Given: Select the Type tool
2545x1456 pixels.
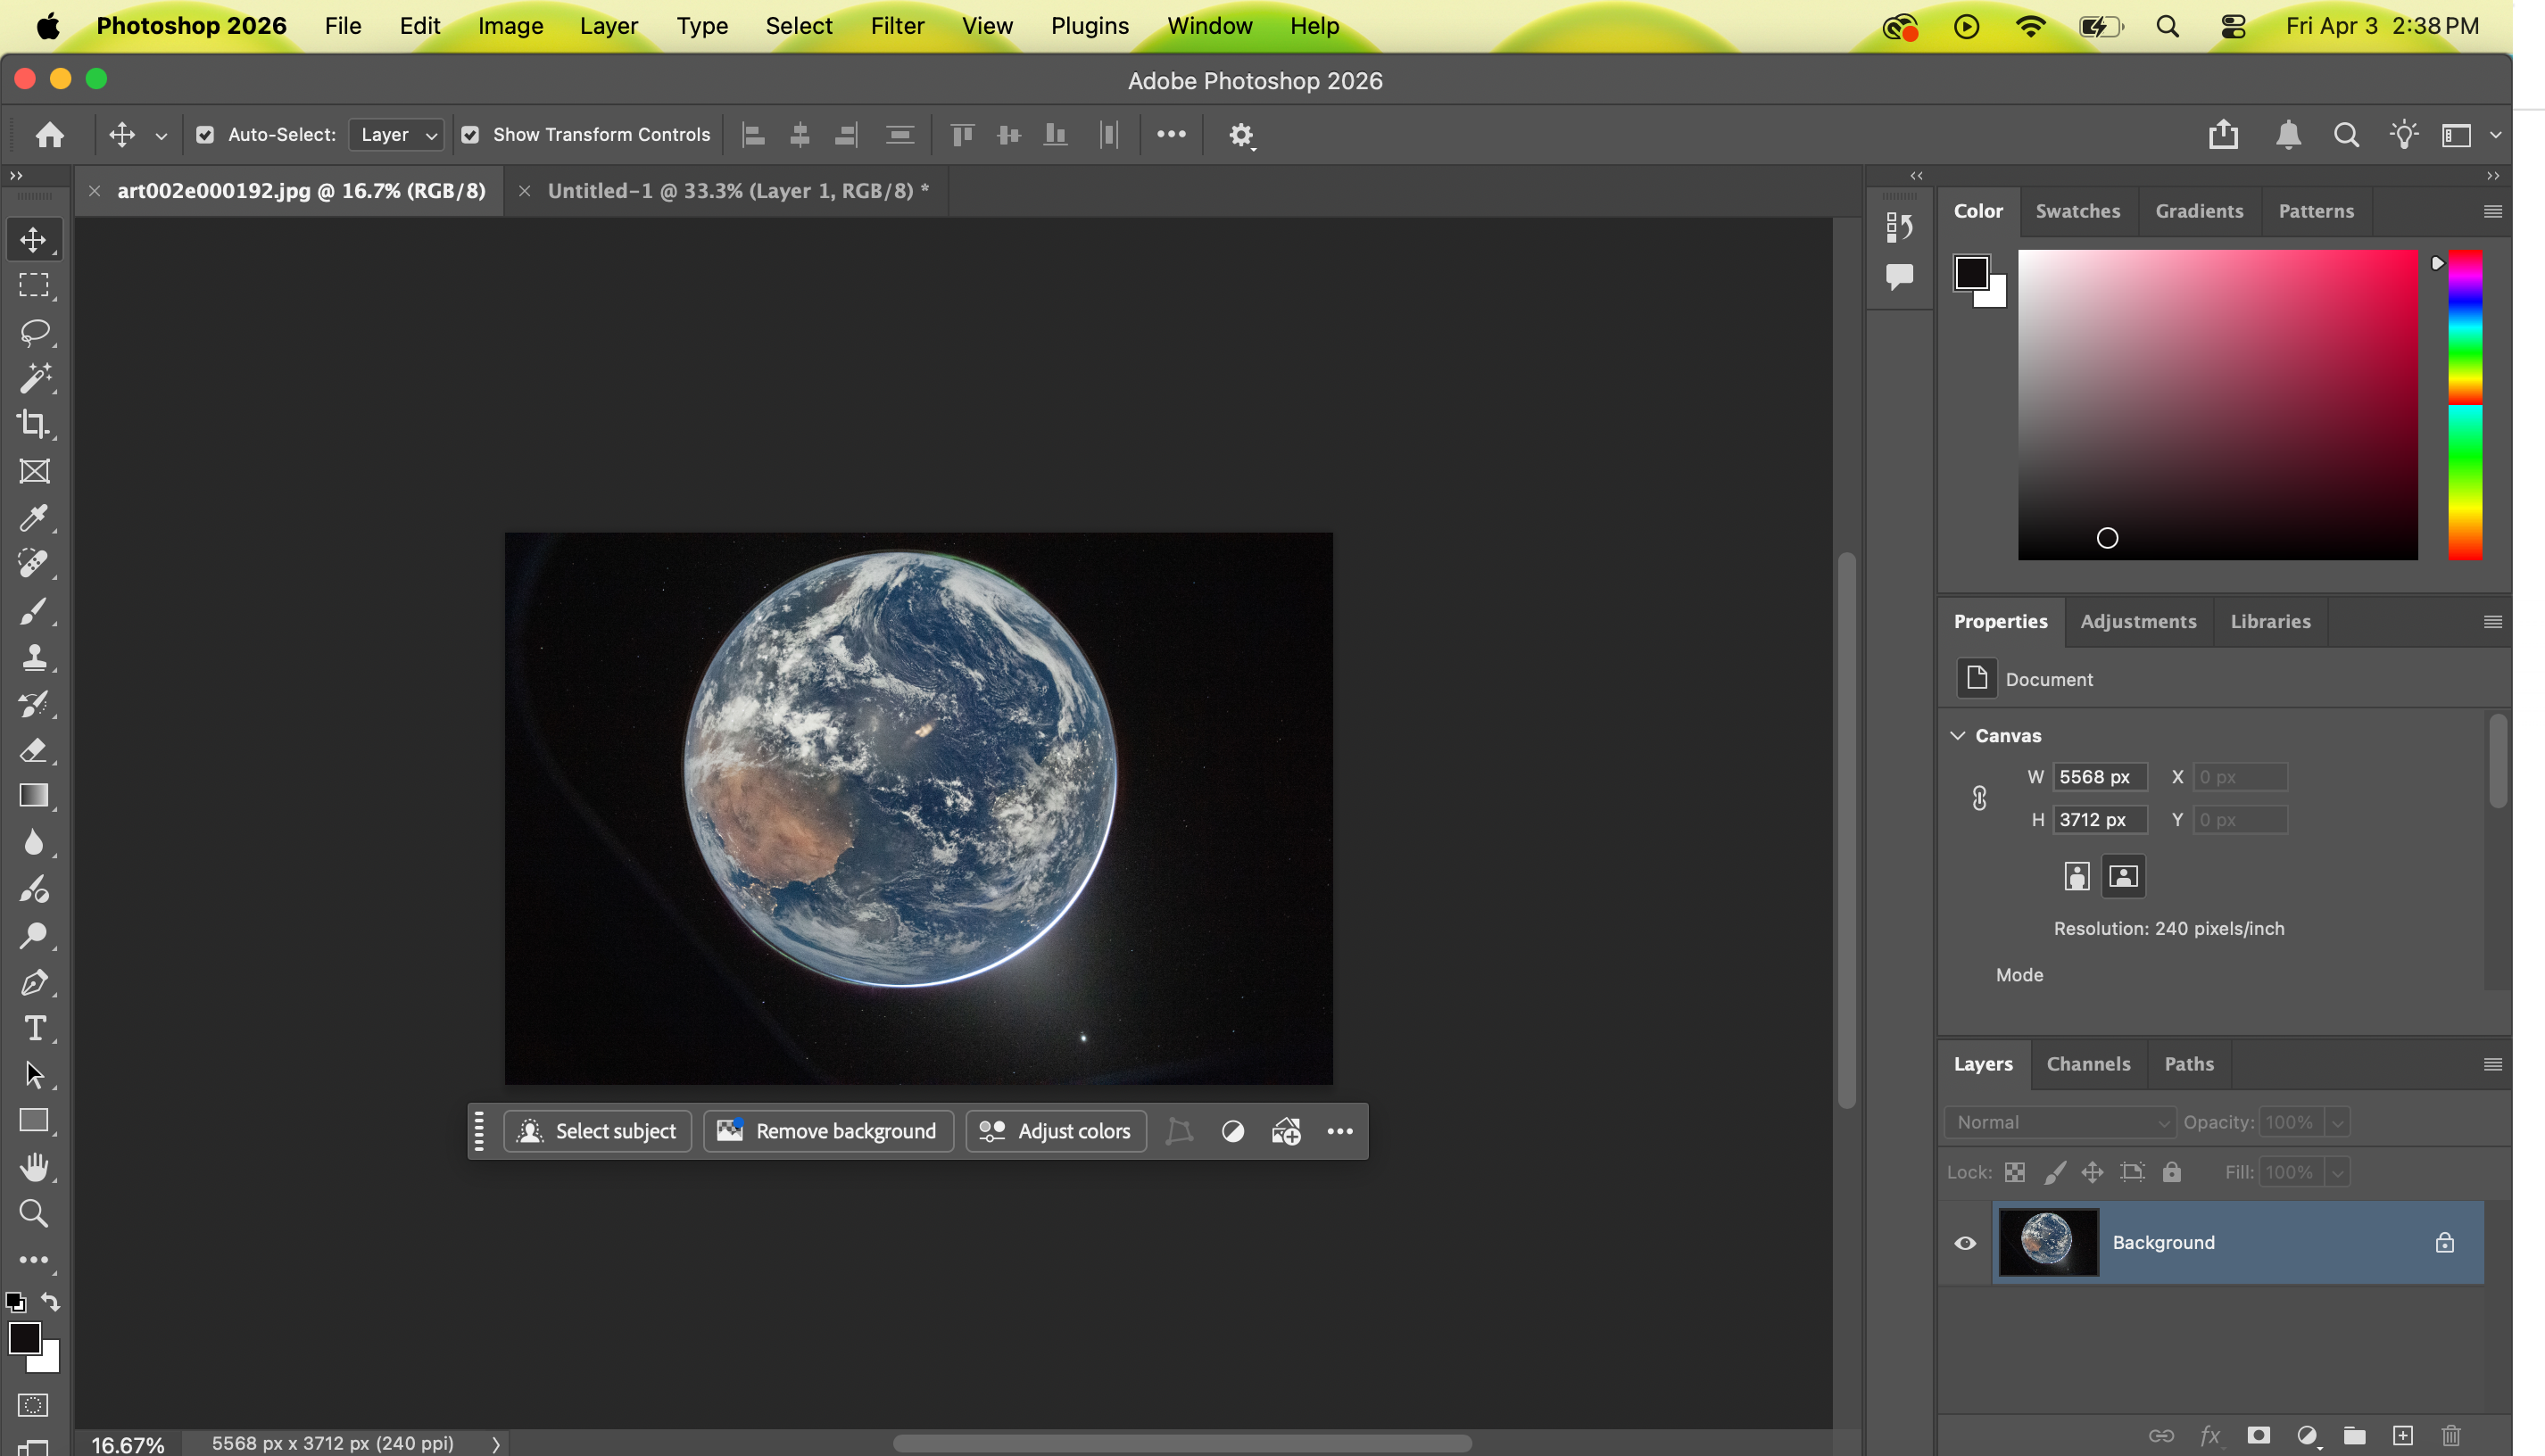Looking at the screenshot, I should (35, 1027).
